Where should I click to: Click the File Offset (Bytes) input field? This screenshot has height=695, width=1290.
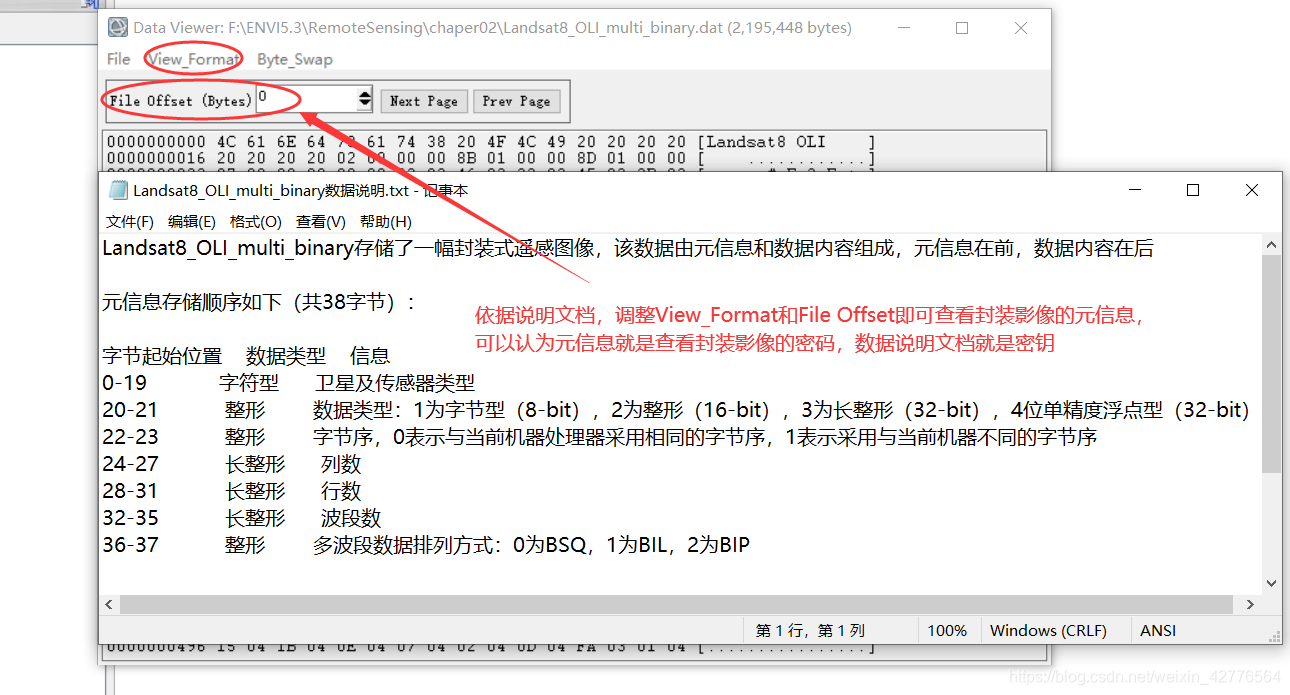click(x=306, y=99)
